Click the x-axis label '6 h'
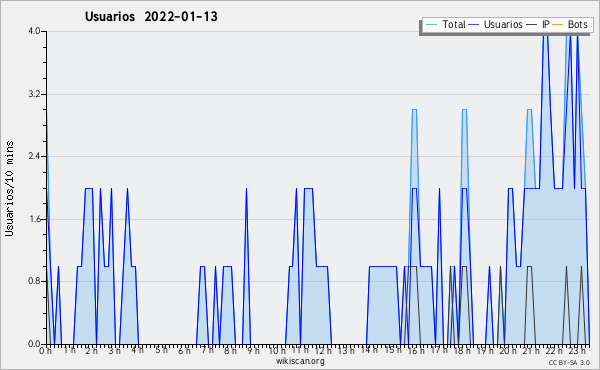 coord(184,351)
